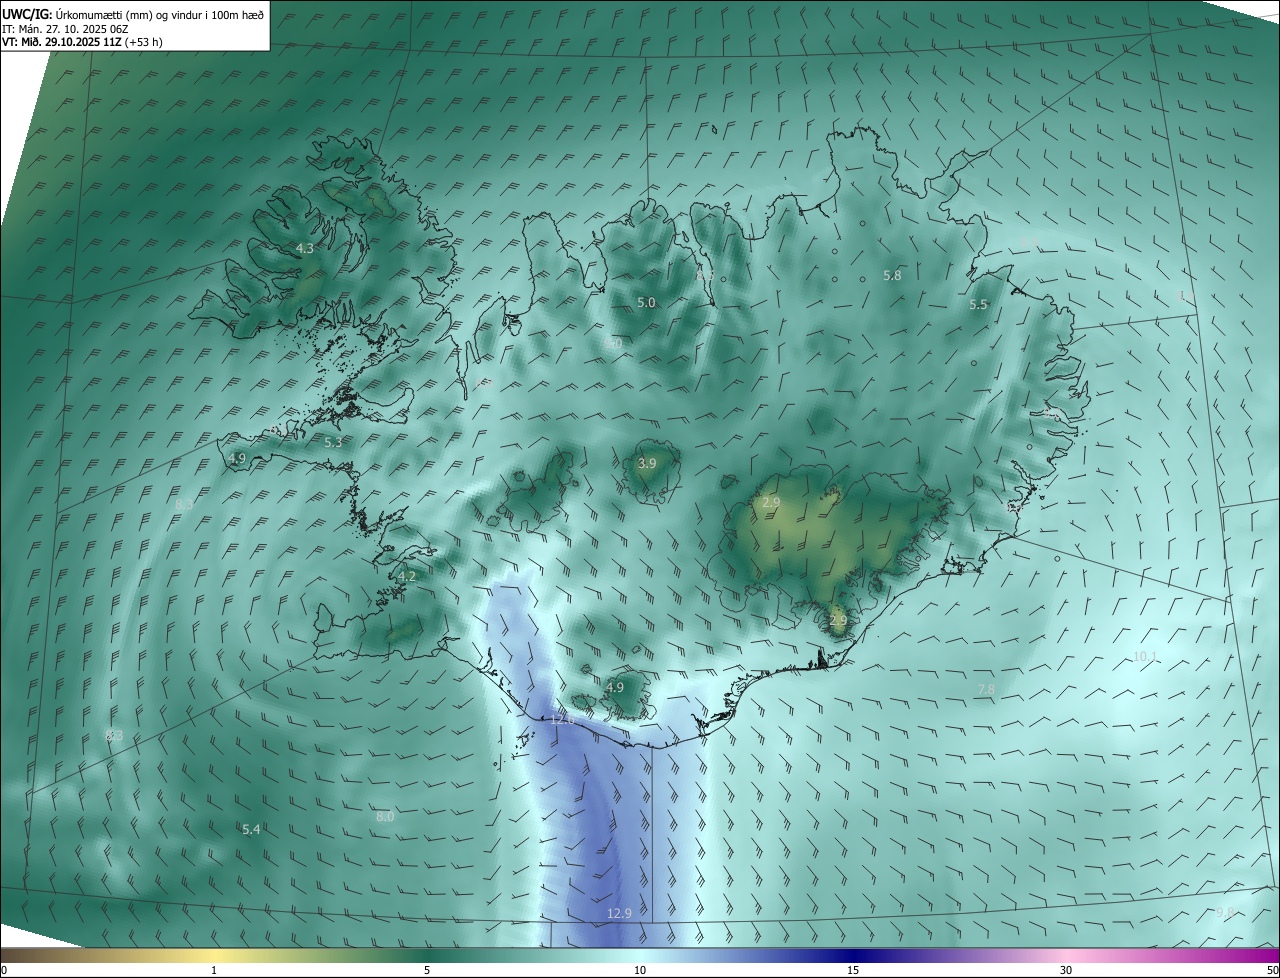Click the 'UWC/IG: Úrkomumætti (mm)' title line
The image size is (1280, 978).
[133, 14]
